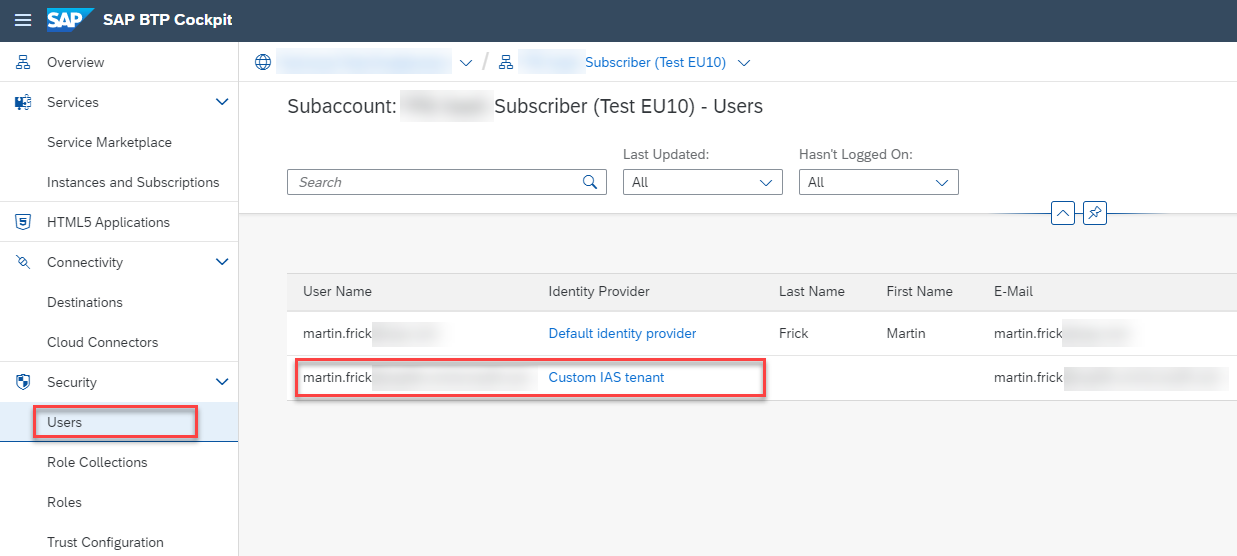Click Subscriber (Test EU10) breadcrumb link

[x=656, y=62]
